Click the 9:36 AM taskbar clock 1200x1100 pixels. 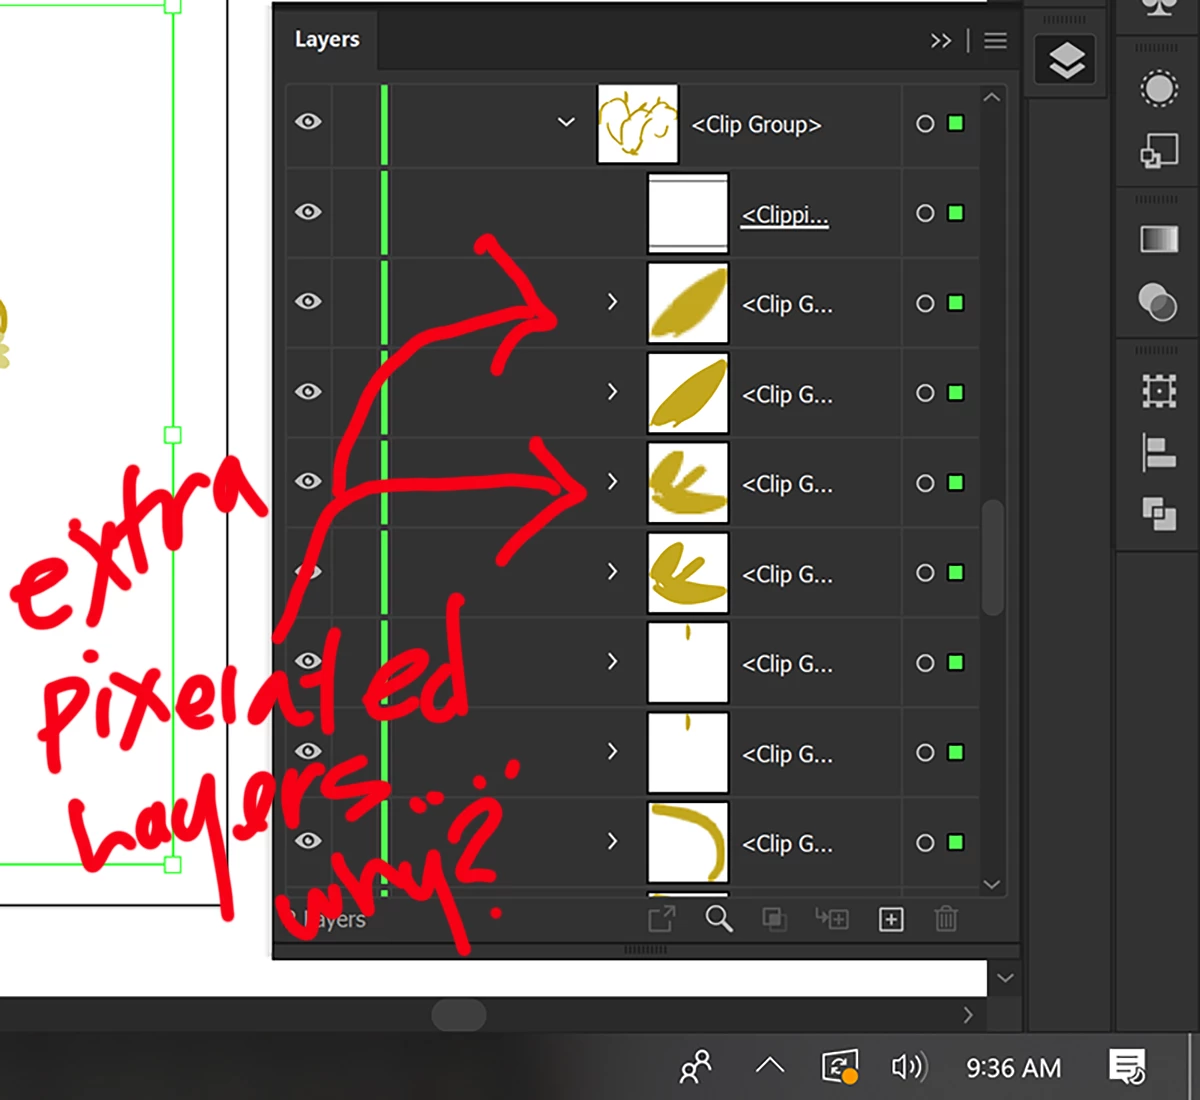tap(1013, 1068)
